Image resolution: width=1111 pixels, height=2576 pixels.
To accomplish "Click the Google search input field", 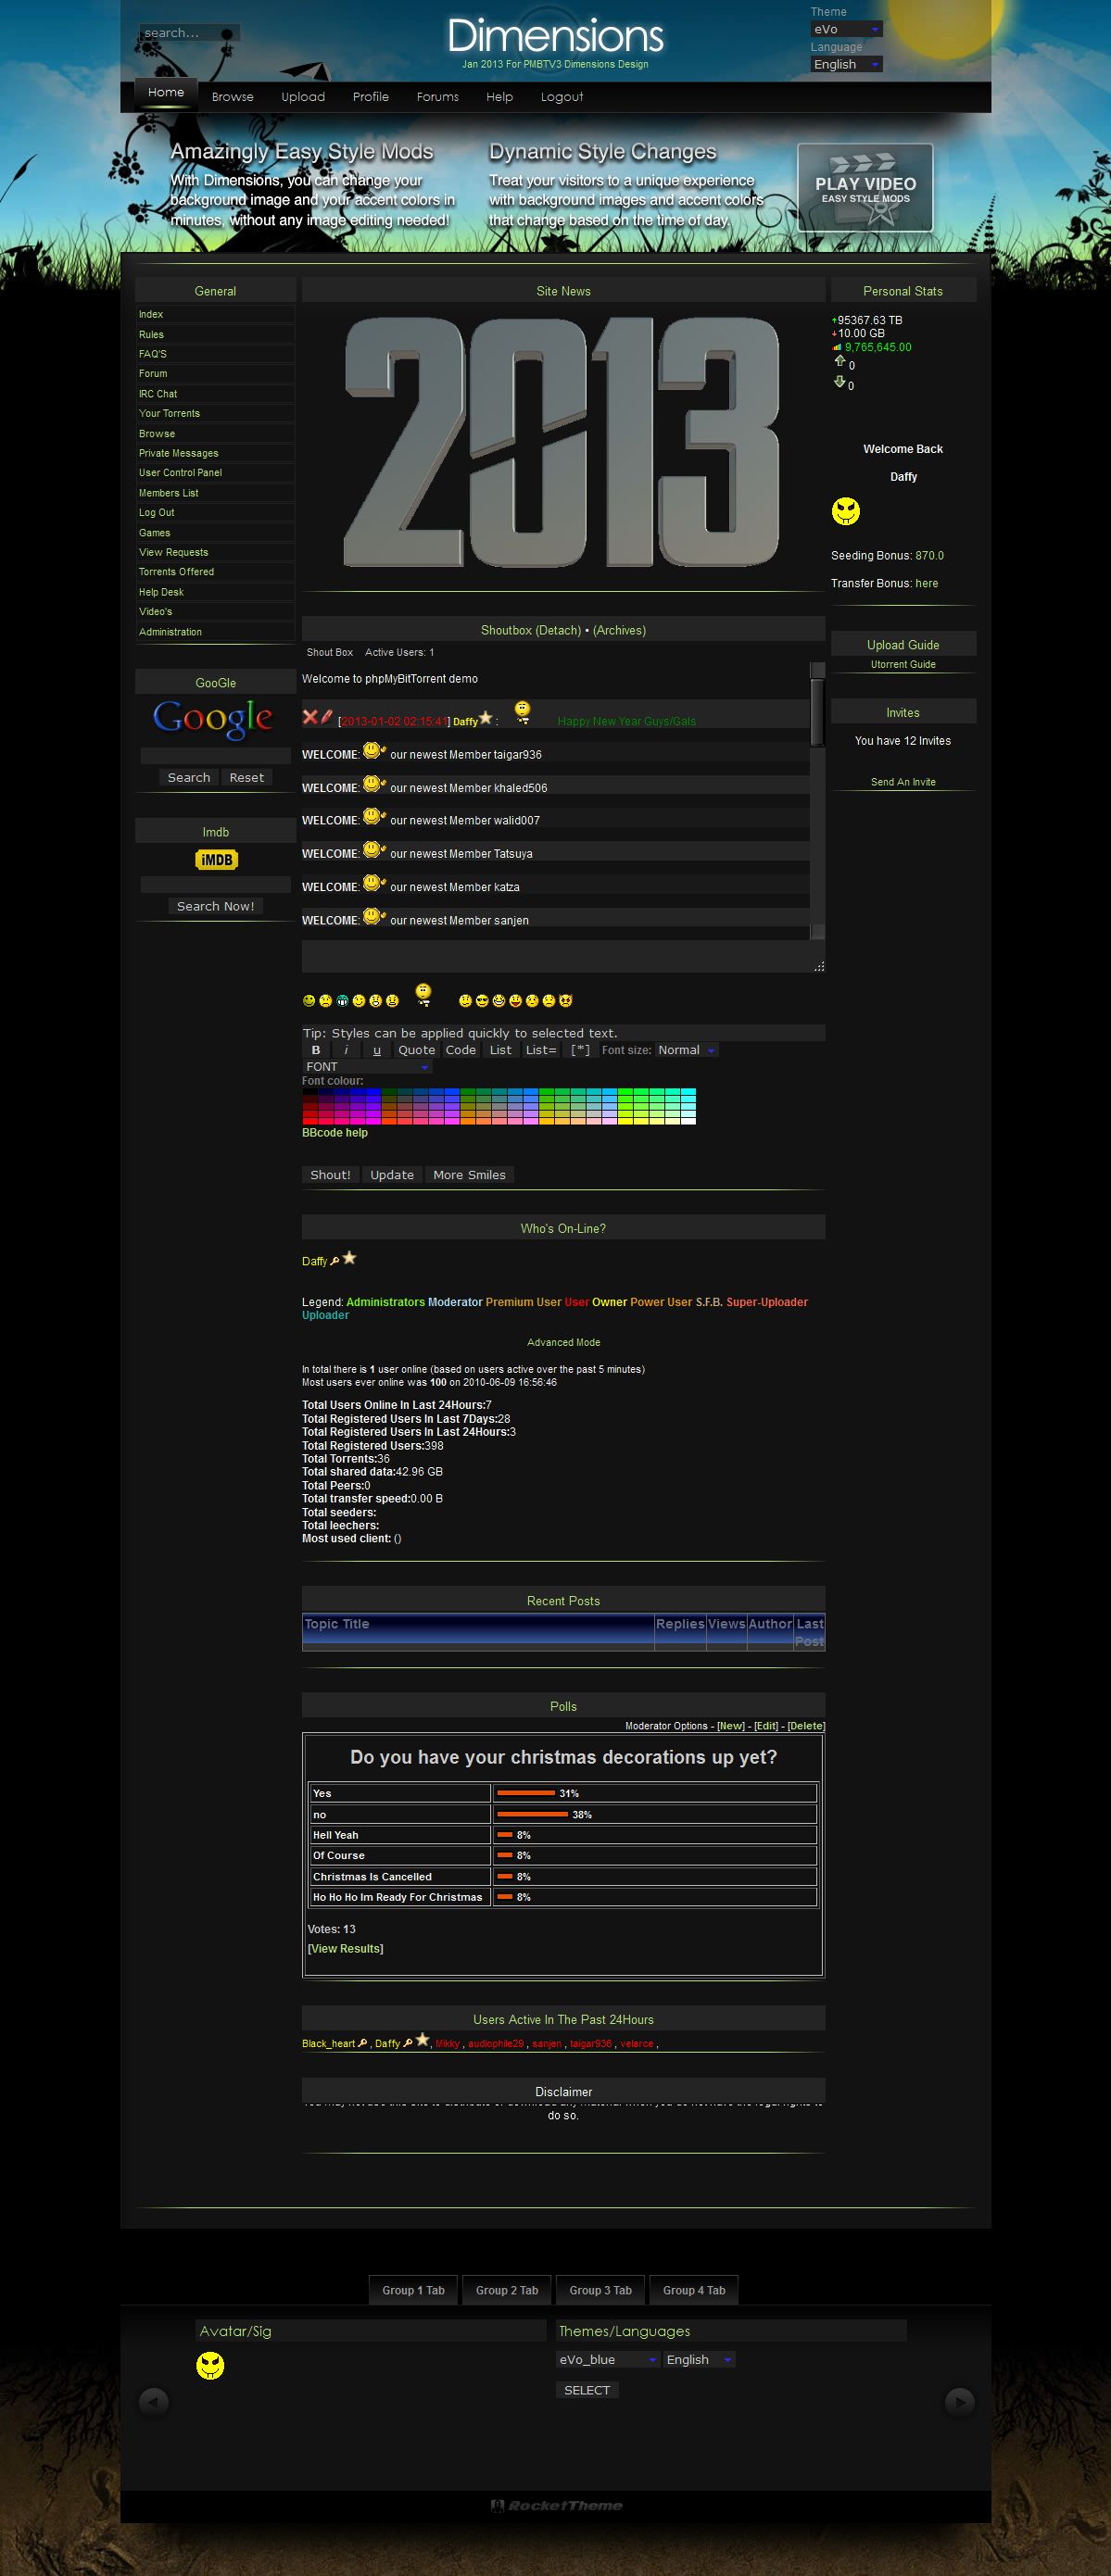I will click(x=215, y=756).
